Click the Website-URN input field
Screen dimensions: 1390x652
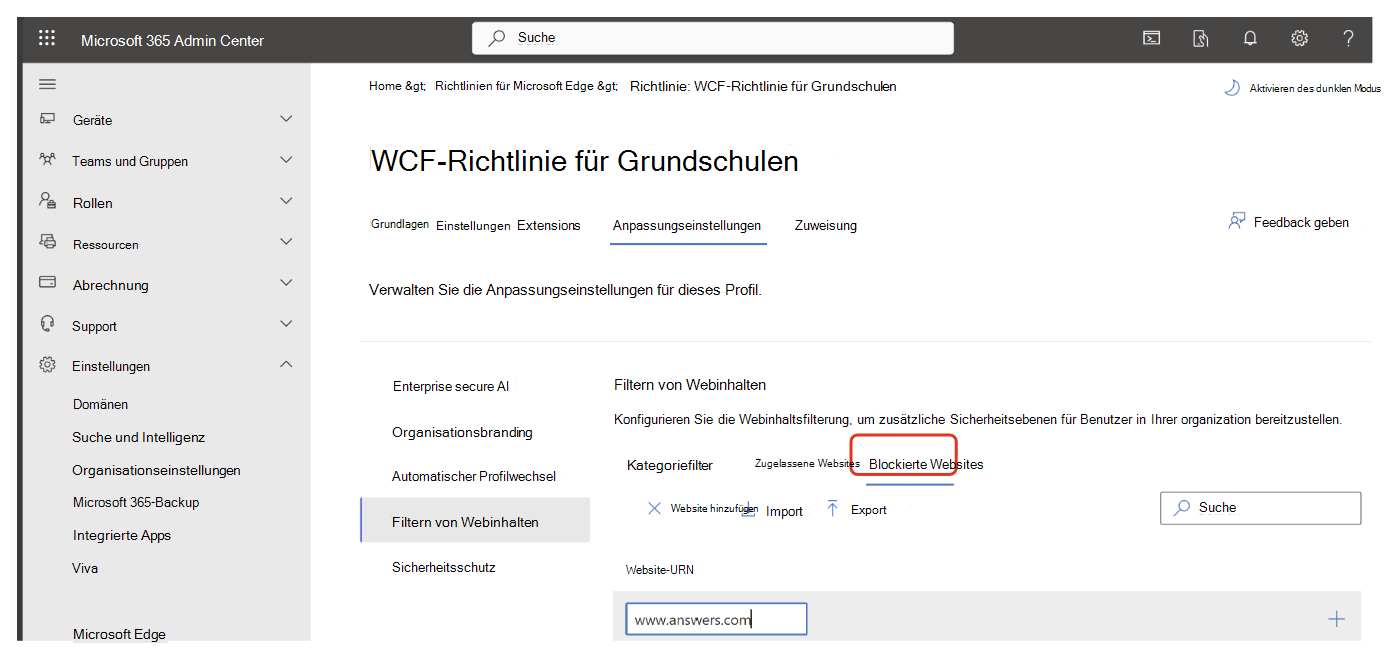tap(716, 618)
